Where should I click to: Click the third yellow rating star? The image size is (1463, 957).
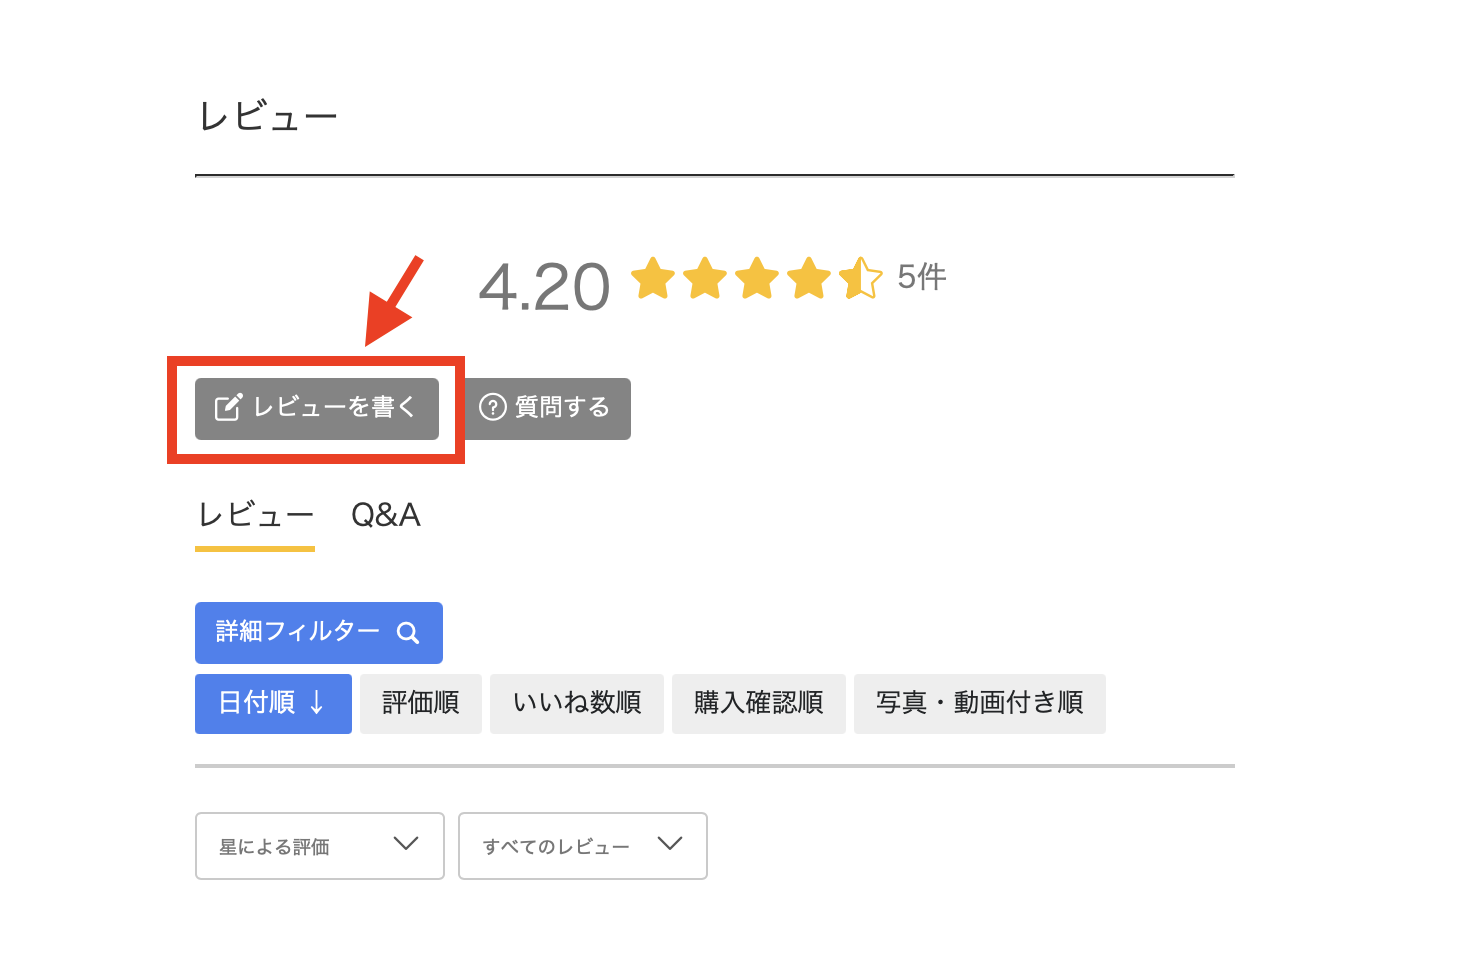click(x=757, y=279)
